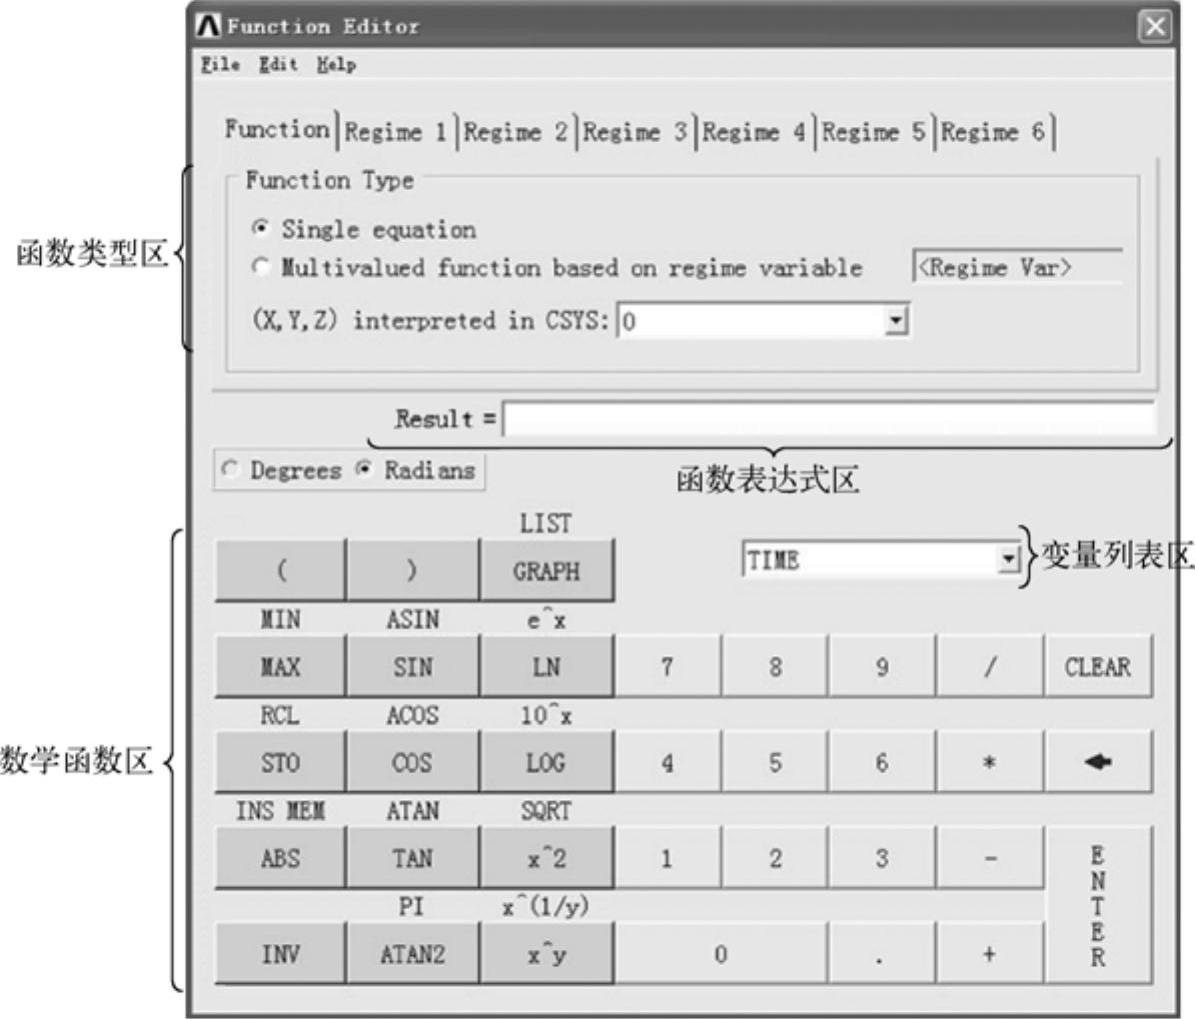Click the Result expression input field
Image resolution: width=1195 pixels, height=1019 pixels.
[828, 418]
